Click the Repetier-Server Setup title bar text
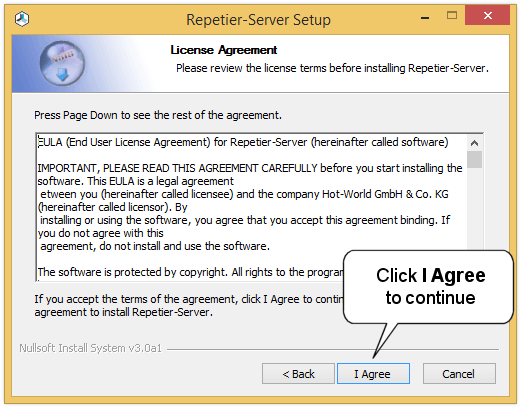Screen dimensions: 522x408 (258, 20)
